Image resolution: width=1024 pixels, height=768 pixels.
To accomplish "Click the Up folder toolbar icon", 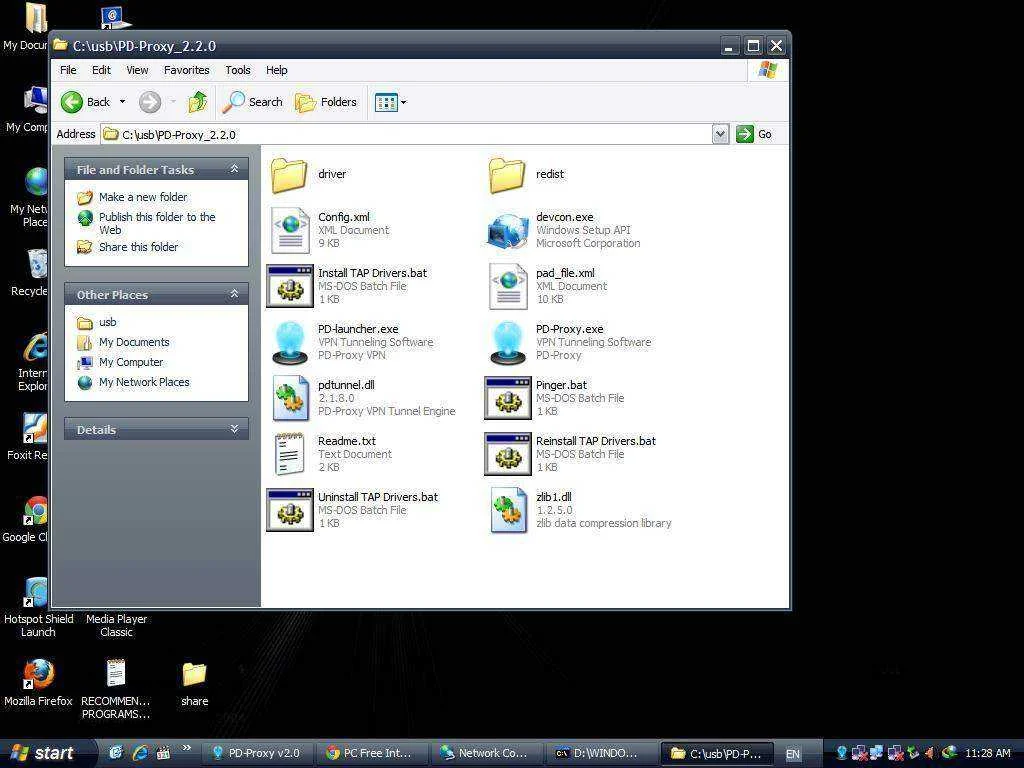I will [197, 102].
